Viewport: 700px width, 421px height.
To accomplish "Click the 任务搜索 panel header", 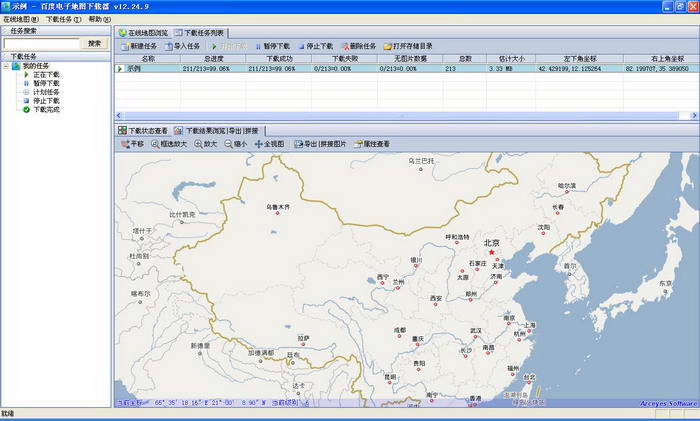I will click(x=56, y=31).
